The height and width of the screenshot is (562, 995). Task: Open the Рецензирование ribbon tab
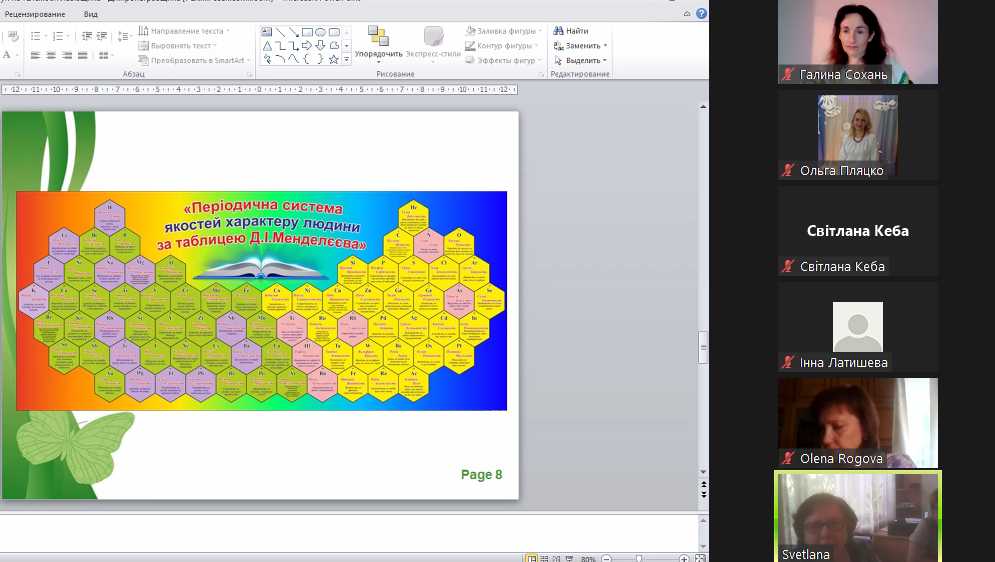click(35, 14)
